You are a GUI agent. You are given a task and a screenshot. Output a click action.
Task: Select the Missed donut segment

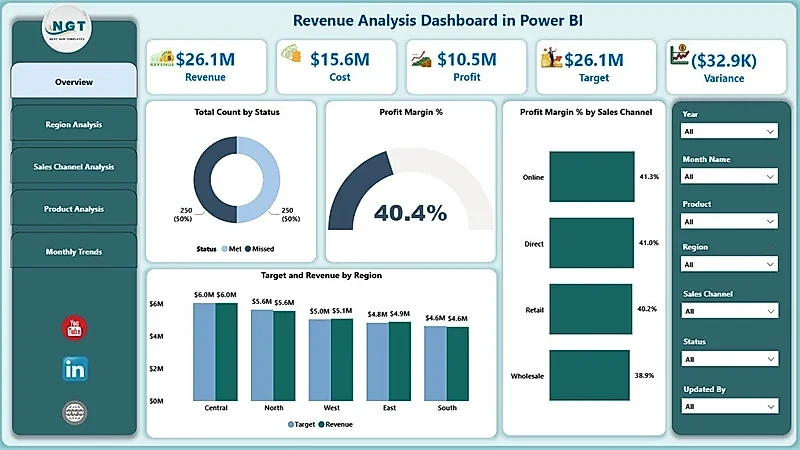(203, 180)
